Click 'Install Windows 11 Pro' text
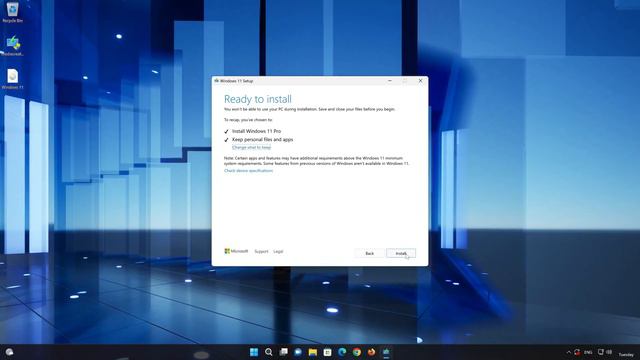Image resolution: width=640 pixels, height=360 pixels. point(256,131)
